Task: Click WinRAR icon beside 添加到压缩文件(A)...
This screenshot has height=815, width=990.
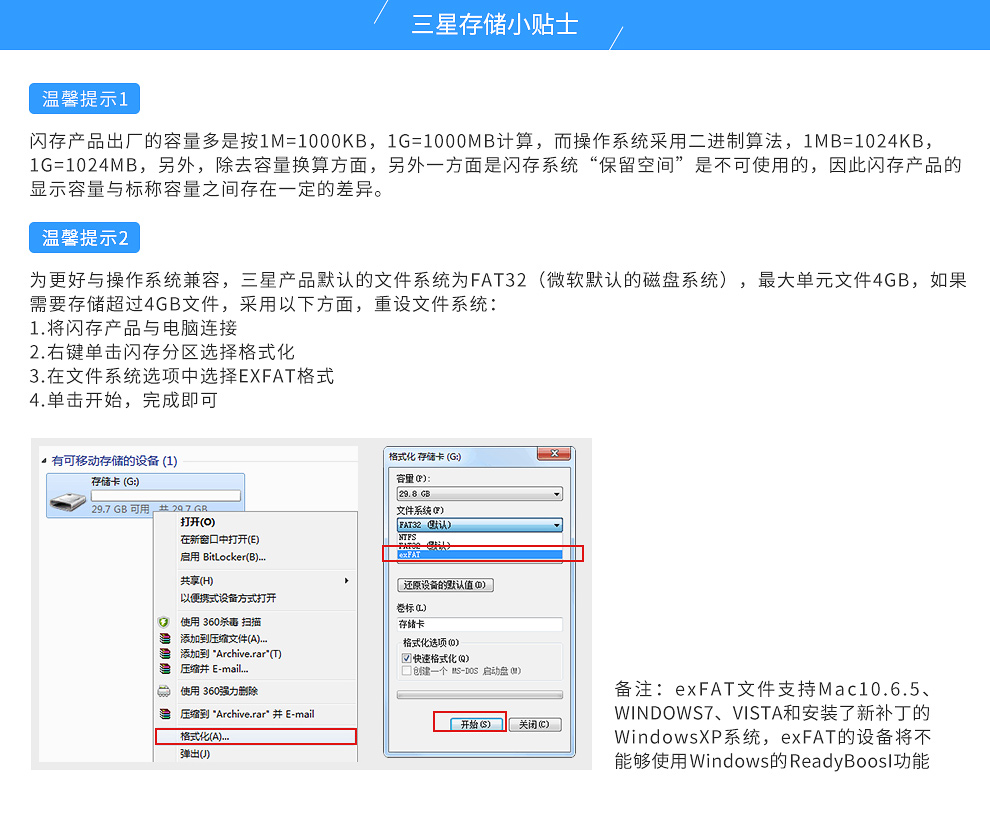Action: point(165,638)
